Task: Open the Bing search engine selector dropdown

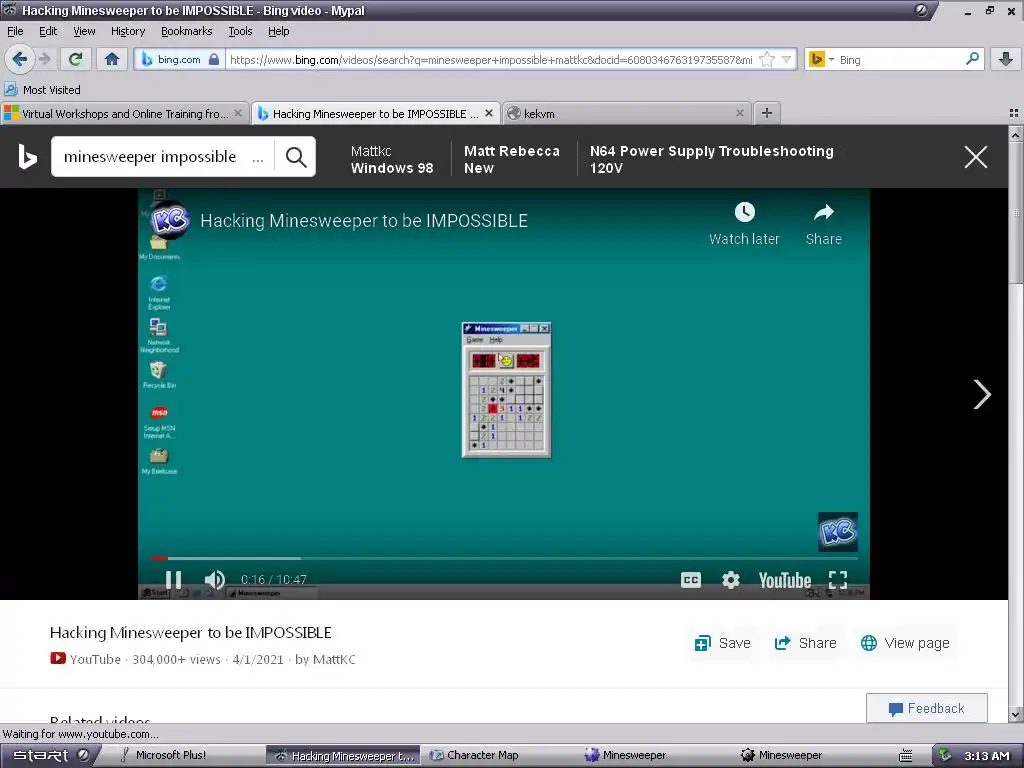Action: (822, 60)
